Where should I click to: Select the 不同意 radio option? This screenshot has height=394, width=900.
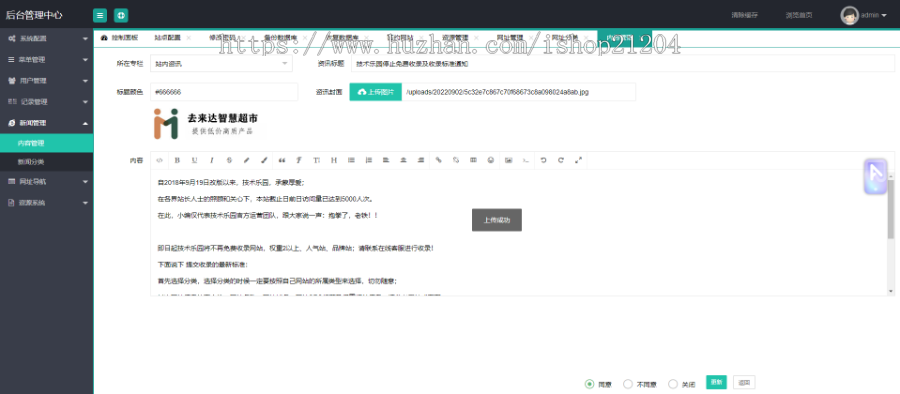tap(628, 384)
